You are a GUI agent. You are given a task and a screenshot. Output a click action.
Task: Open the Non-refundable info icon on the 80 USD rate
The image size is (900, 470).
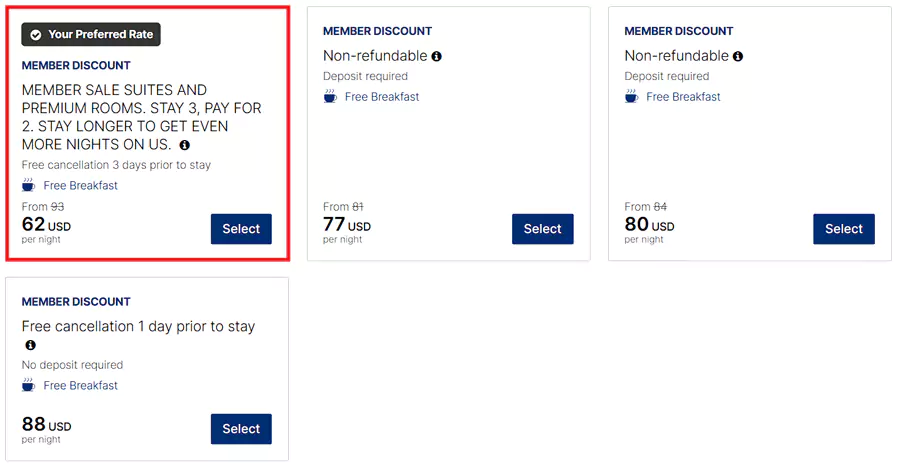[738, 57]
